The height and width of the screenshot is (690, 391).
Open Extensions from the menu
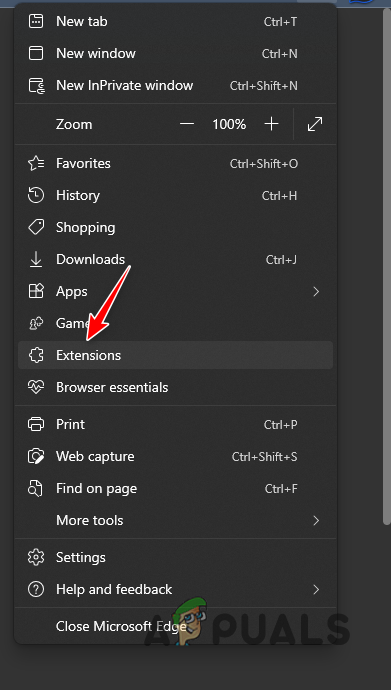click(x=175, y=355)
